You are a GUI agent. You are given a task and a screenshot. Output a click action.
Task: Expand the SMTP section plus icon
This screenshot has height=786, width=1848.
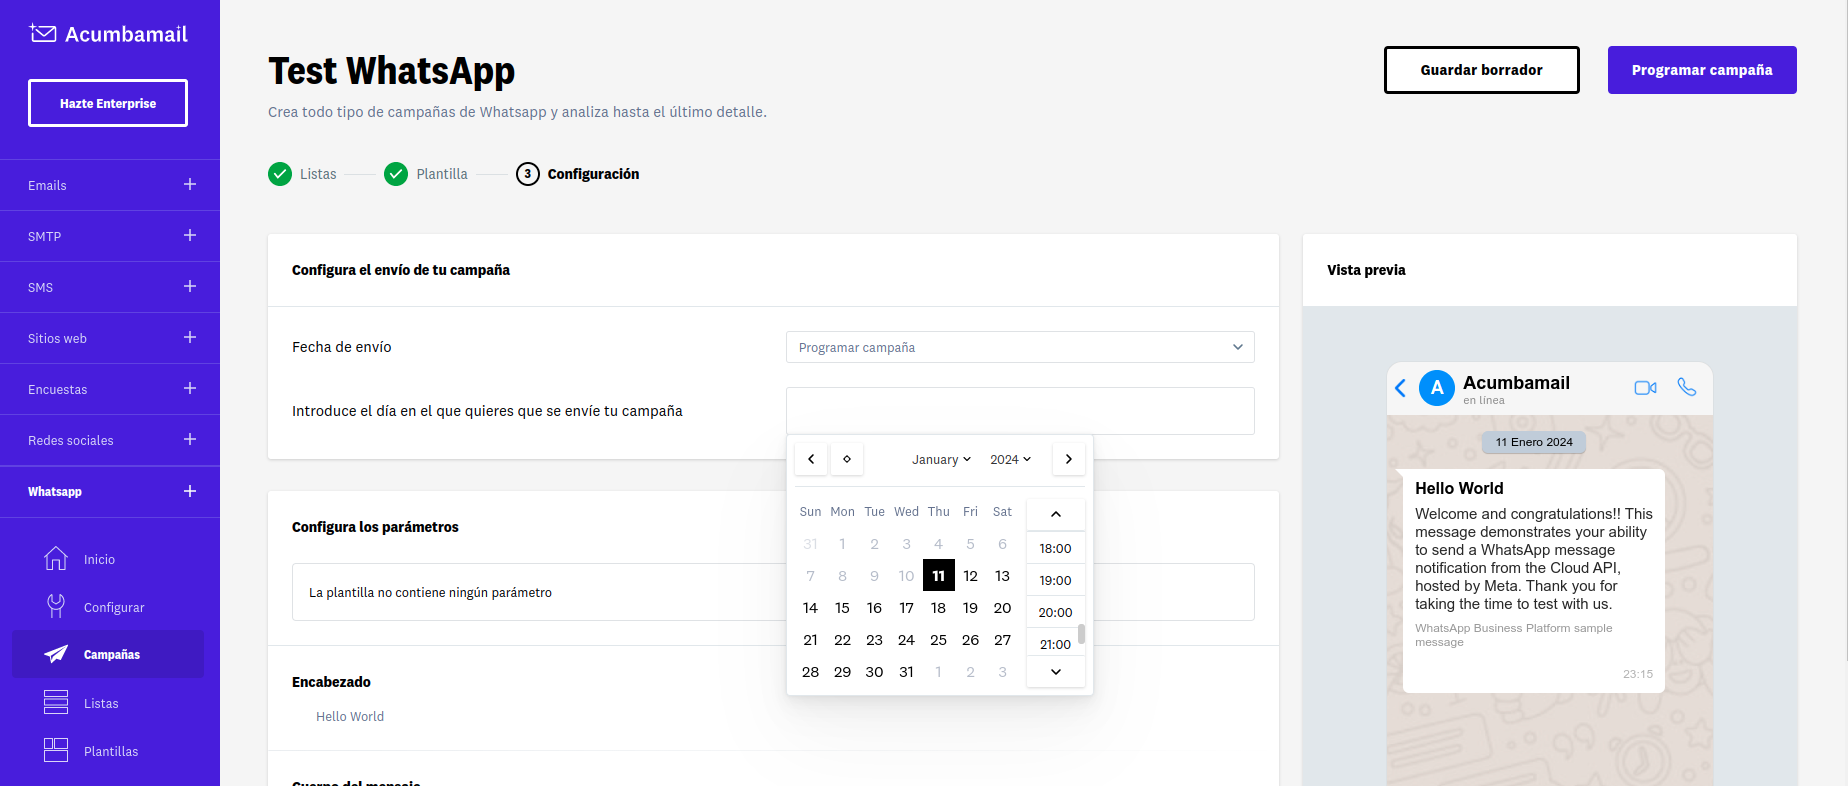pos(190,235)
